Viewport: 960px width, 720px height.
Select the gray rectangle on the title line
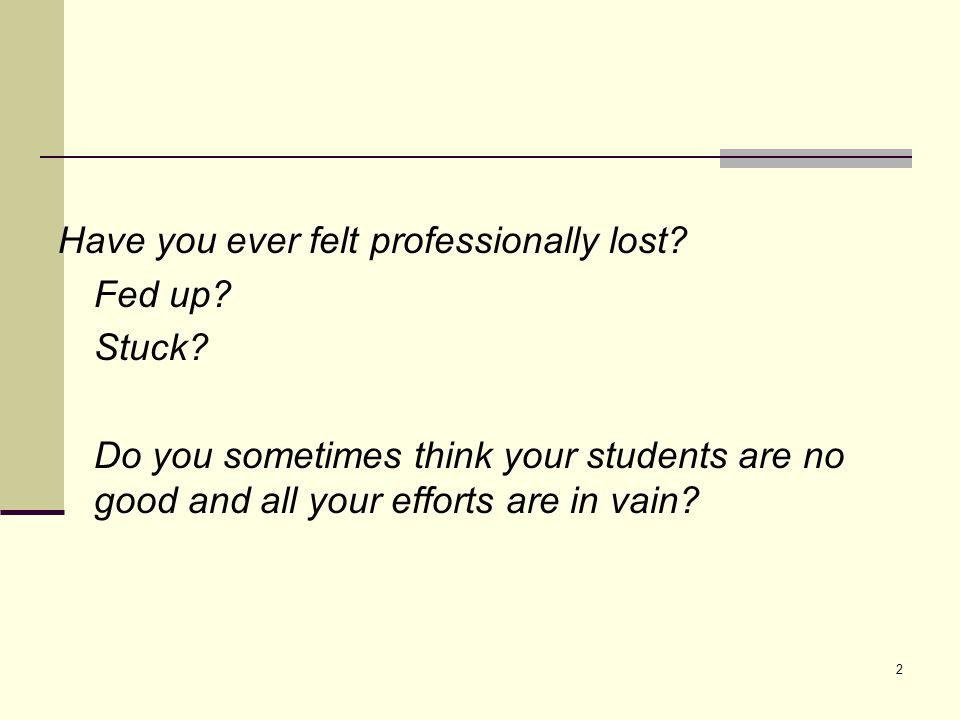click(816, 158)
